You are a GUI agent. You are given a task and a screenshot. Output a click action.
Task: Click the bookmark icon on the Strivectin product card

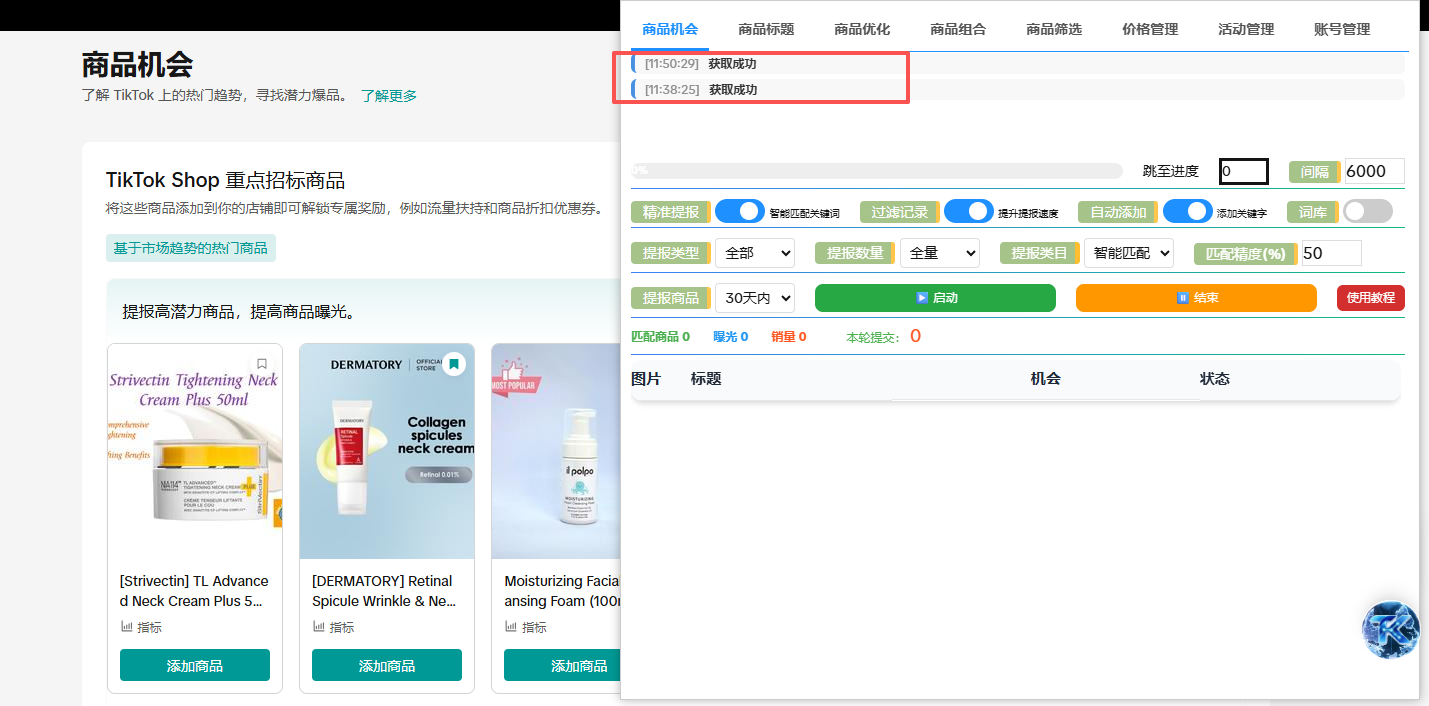[x=262, y=365]
